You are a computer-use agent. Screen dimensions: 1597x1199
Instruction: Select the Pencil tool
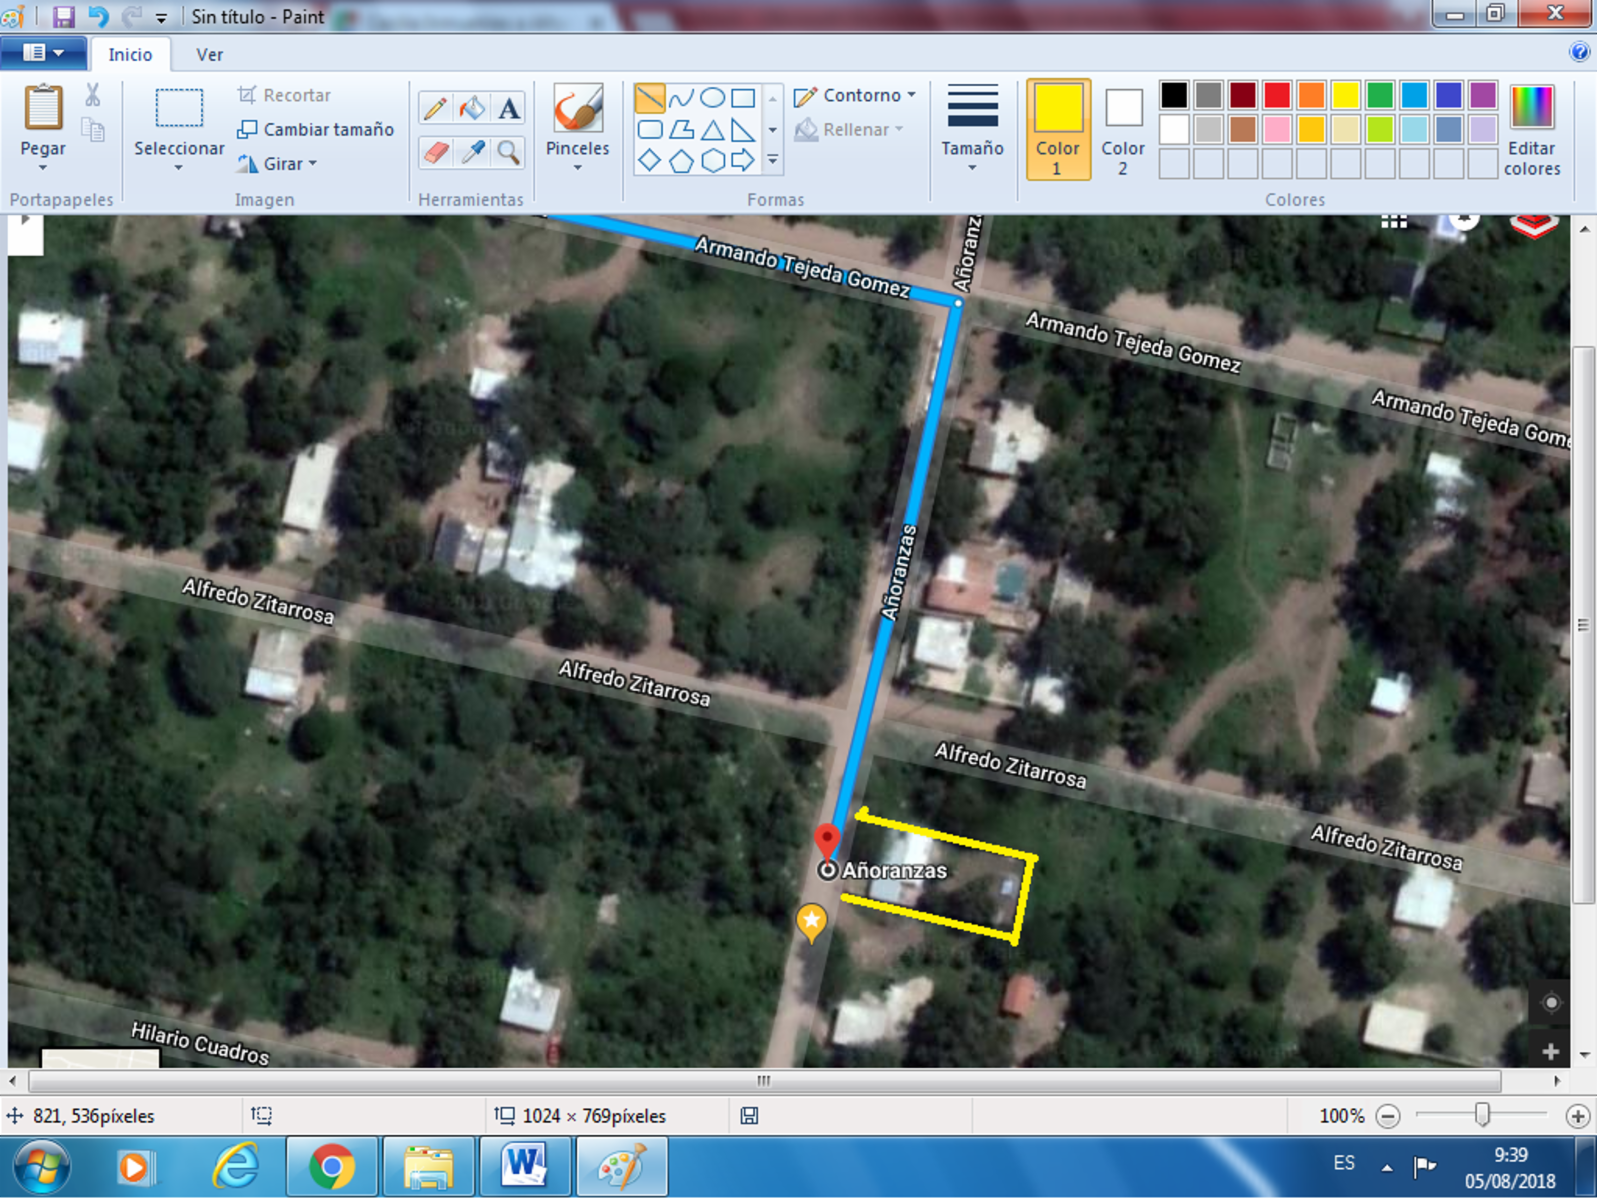coord(435,108)
